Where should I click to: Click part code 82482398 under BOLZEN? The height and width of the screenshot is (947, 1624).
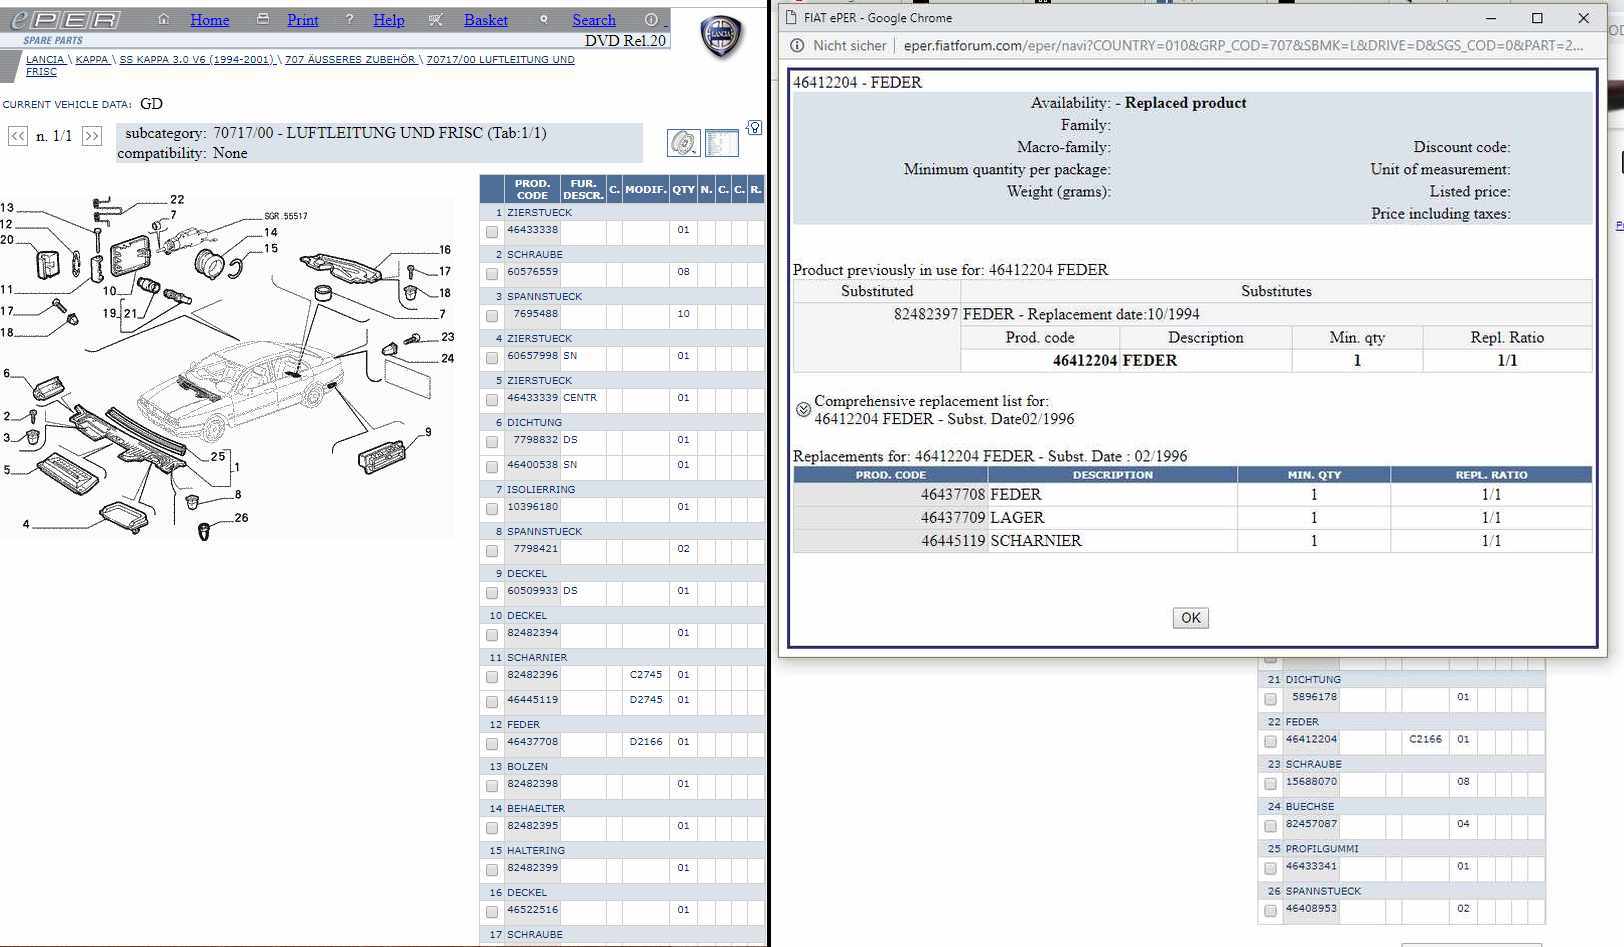(x=532, y=784)
